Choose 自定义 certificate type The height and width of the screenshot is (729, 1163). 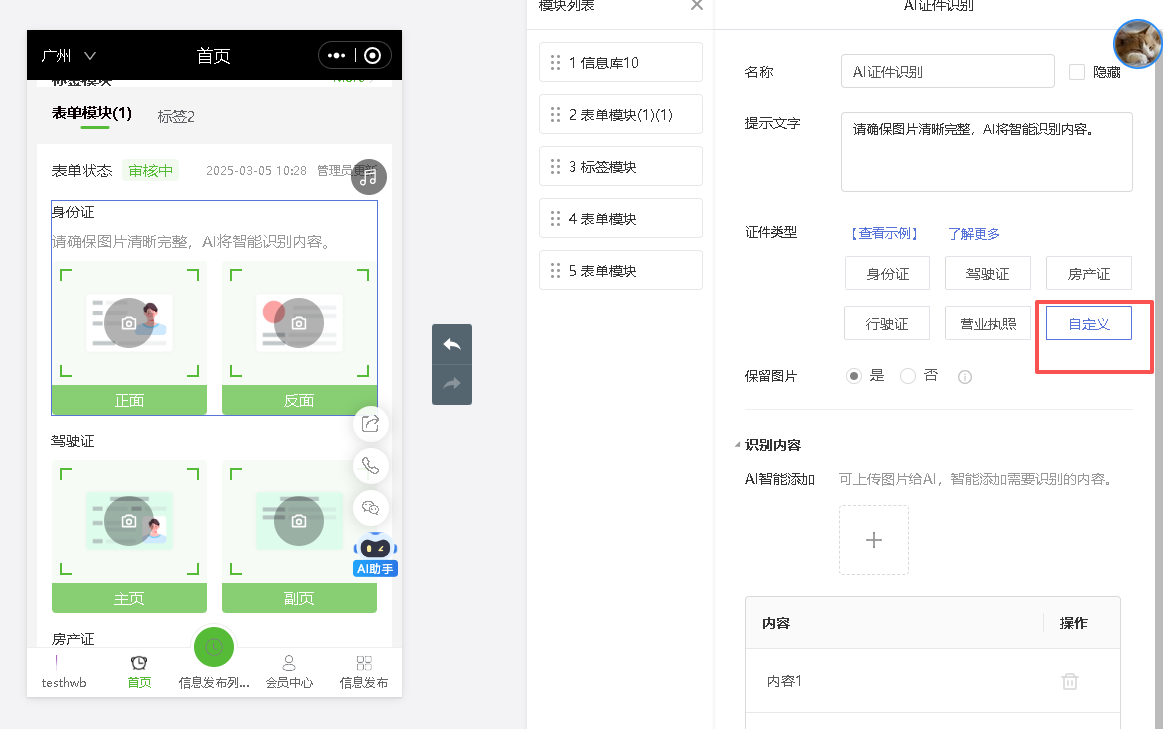pyautogui.click(x=1089, y=323)
